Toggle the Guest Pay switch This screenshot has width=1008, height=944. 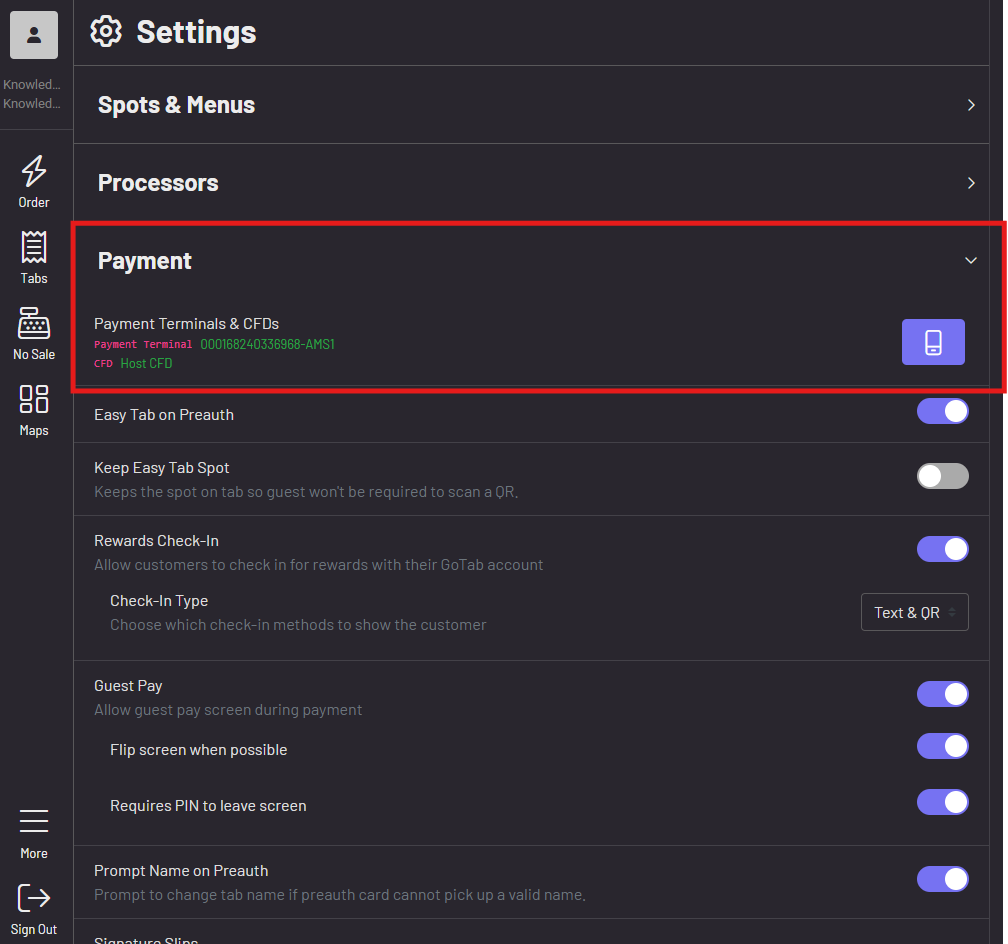pyautogui.click(x=943, y=694)
